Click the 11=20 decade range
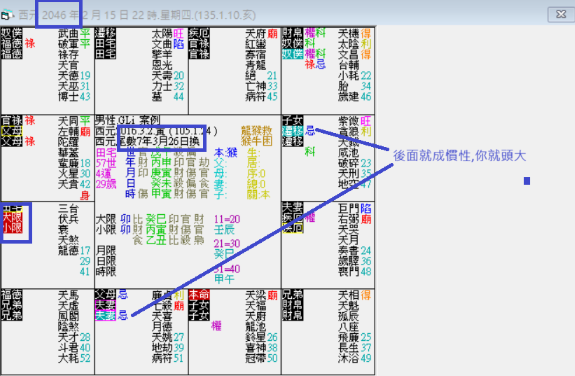575x376 pixels. (227, 219)
